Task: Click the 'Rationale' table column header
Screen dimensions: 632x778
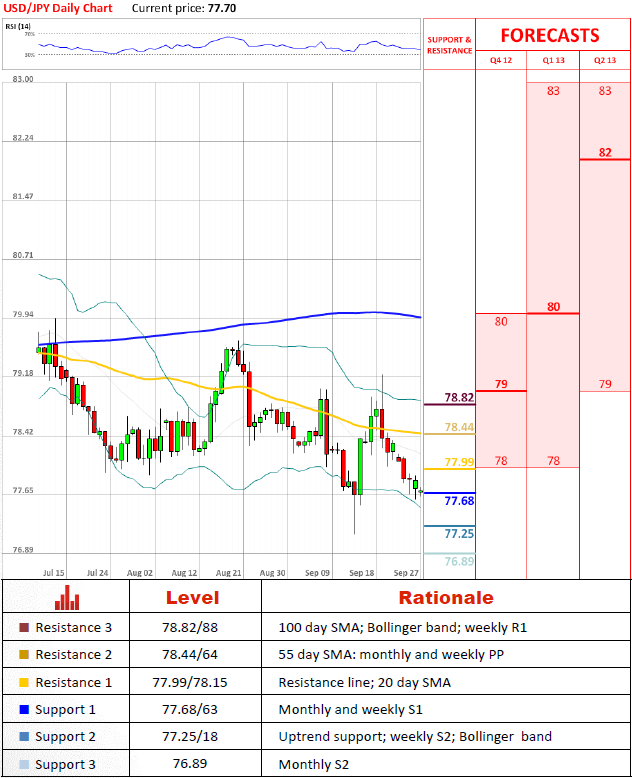Action: coord(446,597)
